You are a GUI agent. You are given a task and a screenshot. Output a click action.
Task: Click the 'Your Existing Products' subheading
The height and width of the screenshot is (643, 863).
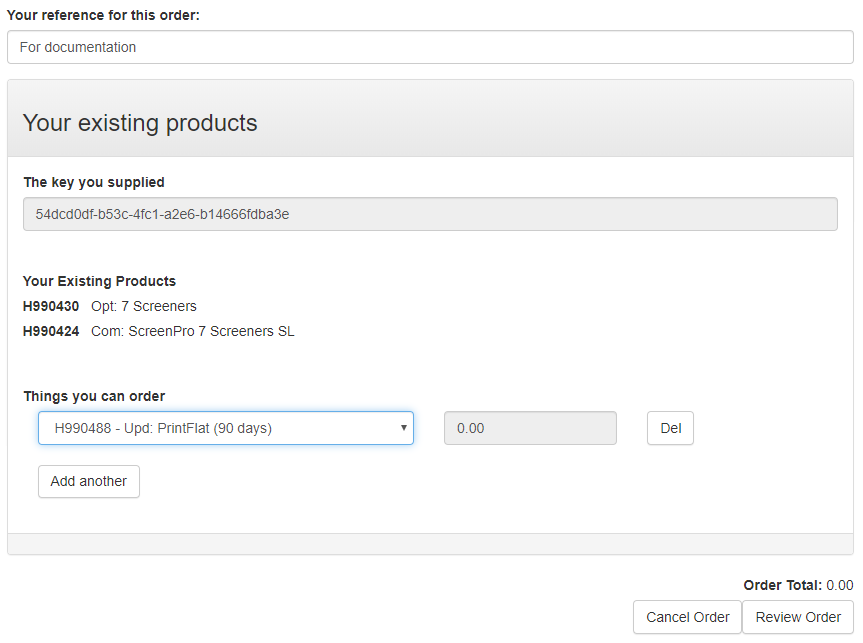coord(99,281)
